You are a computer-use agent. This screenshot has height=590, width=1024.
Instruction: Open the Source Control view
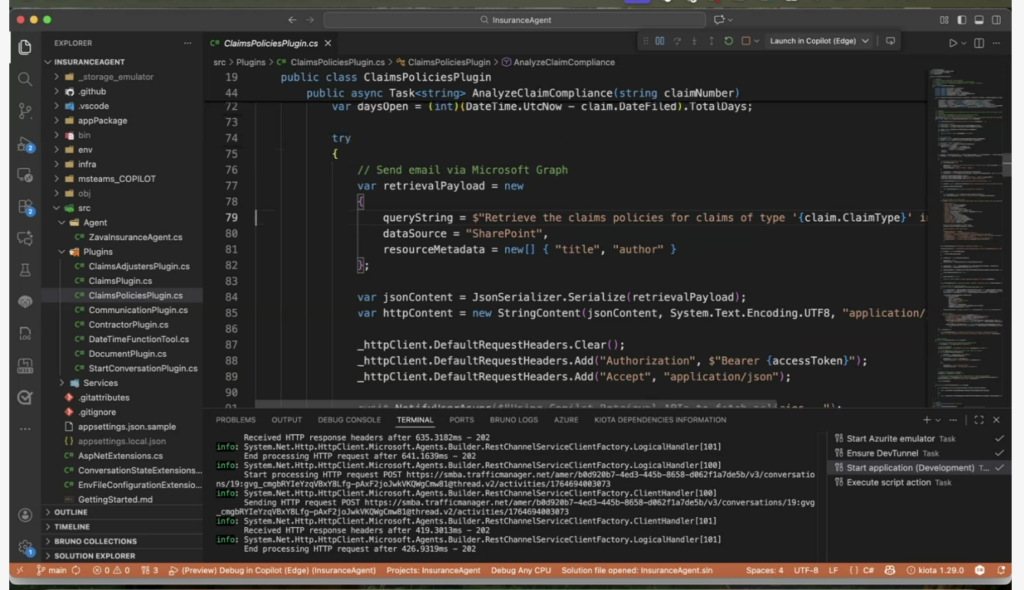25,111
